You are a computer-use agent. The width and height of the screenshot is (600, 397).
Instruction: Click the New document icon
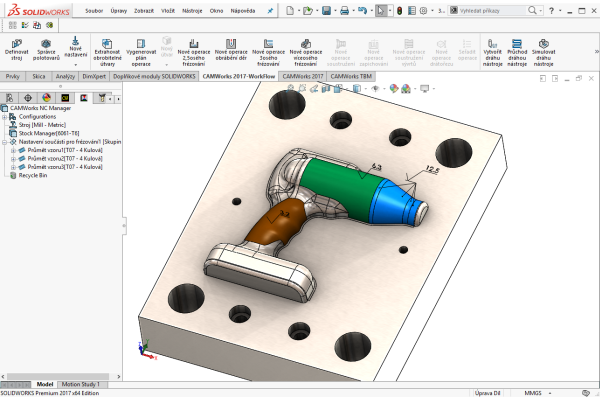coord(290,11)
